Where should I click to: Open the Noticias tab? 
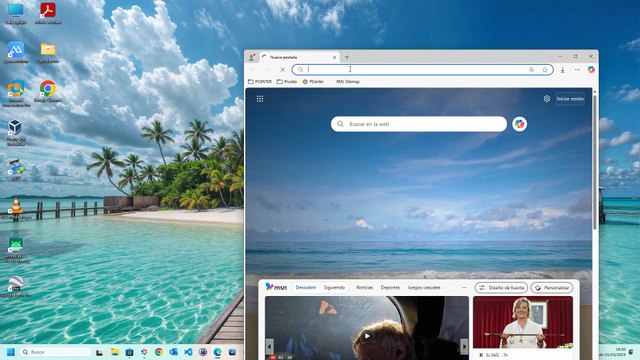tap(364, 288)
